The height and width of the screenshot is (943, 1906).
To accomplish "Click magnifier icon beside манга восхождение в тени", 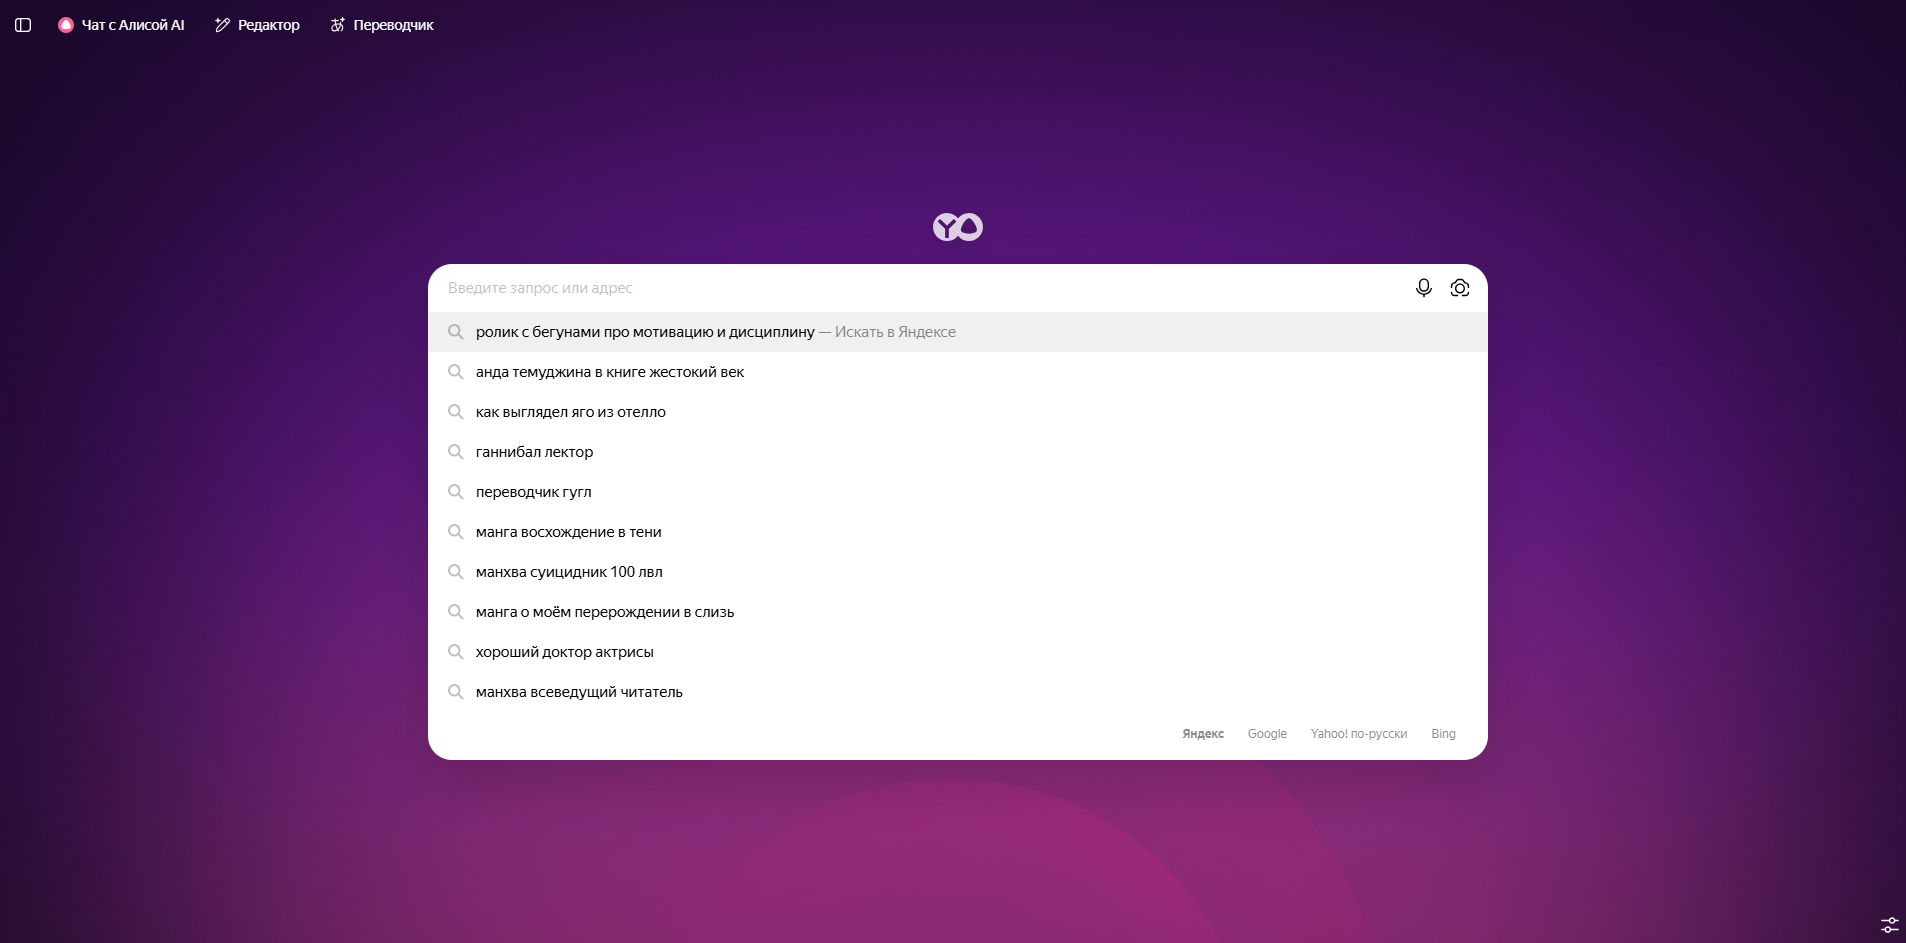I will [455, 532].
